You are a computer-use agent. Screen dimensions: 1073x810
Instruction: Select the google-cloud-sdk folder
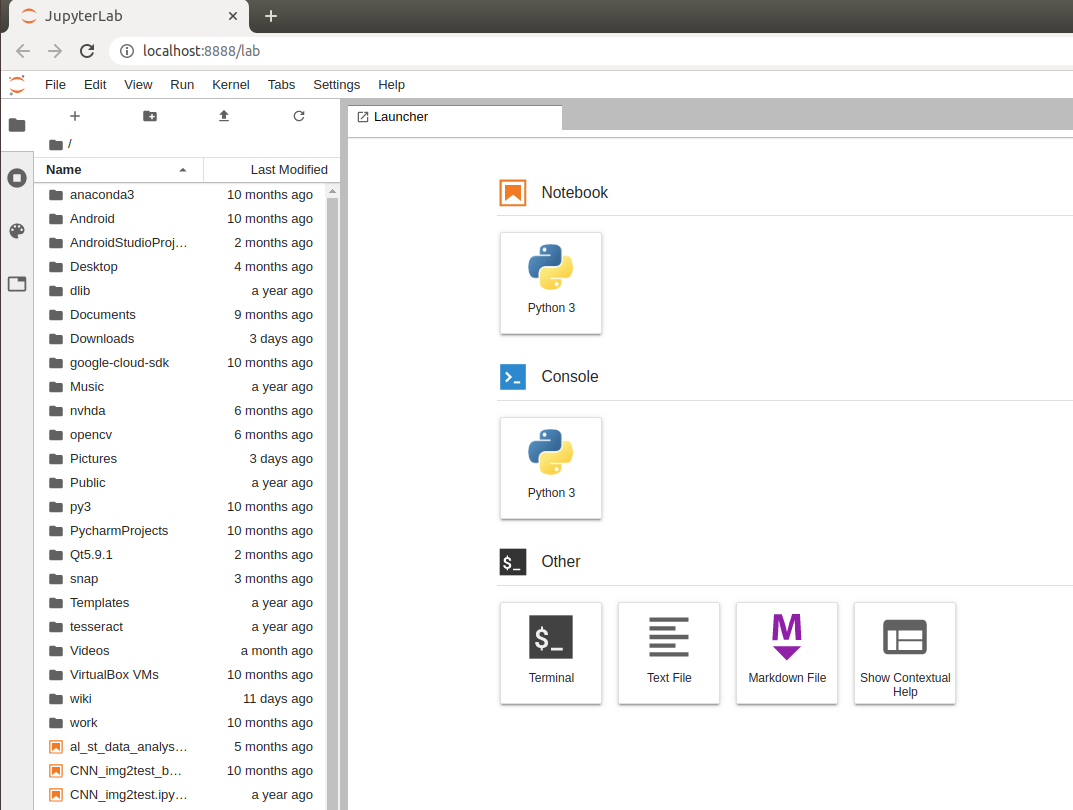click(181, 363)
